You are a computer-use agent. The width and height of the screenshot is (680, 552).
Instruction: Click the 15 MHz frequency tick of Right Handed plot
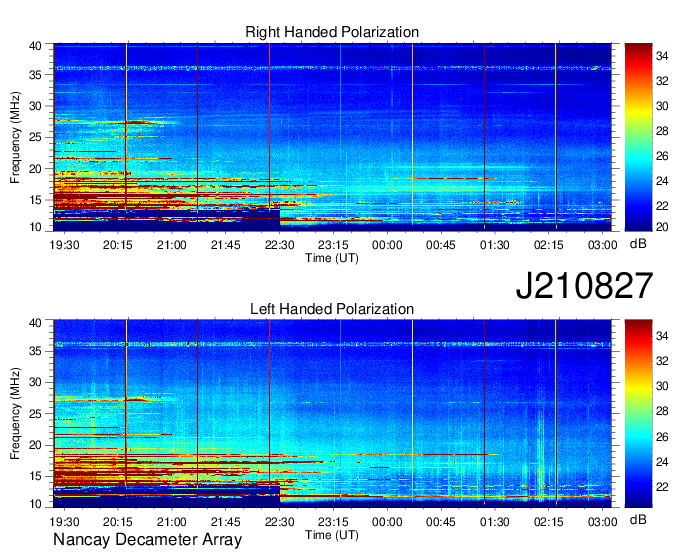[35, 200]
